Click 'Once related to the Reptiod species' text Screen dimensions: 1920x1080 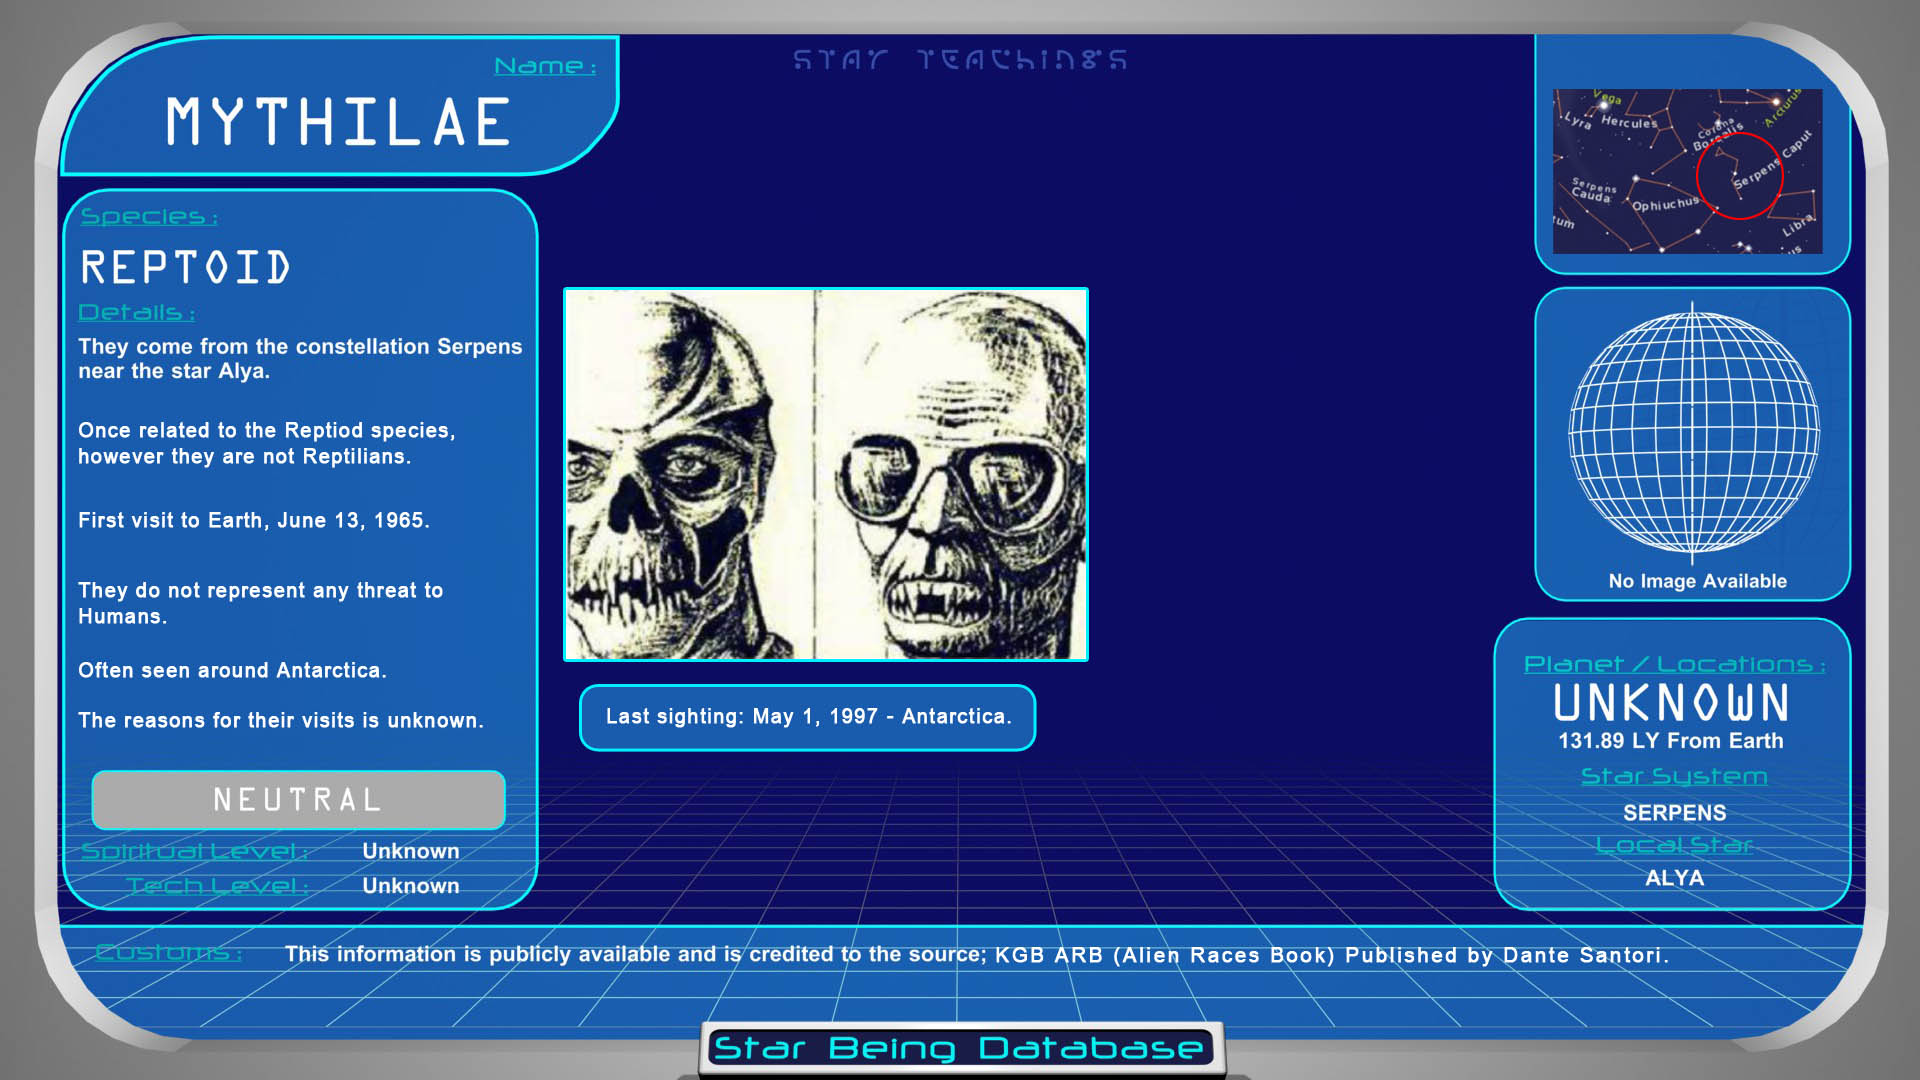pos(267,443)
